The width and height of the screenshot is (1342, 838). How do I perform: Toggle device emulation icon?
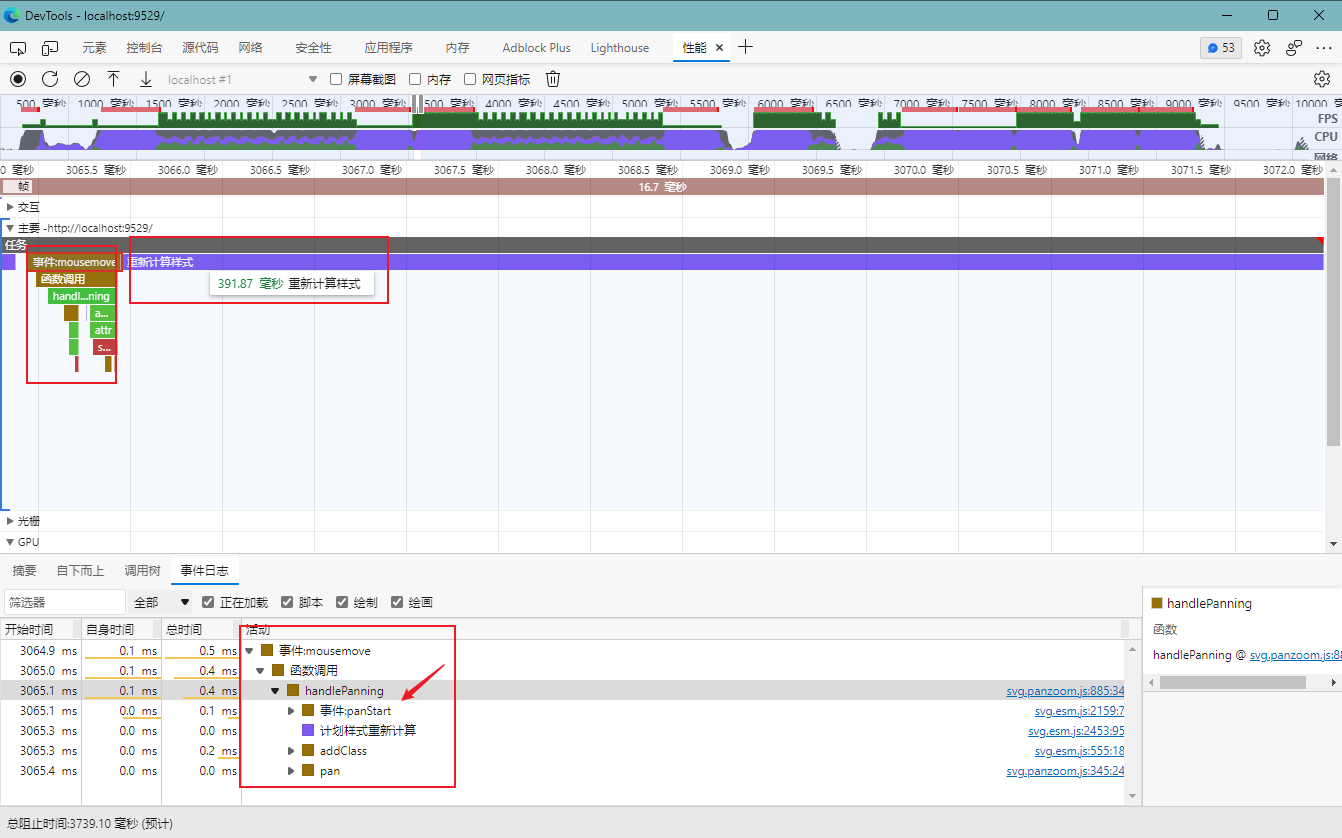50,48
